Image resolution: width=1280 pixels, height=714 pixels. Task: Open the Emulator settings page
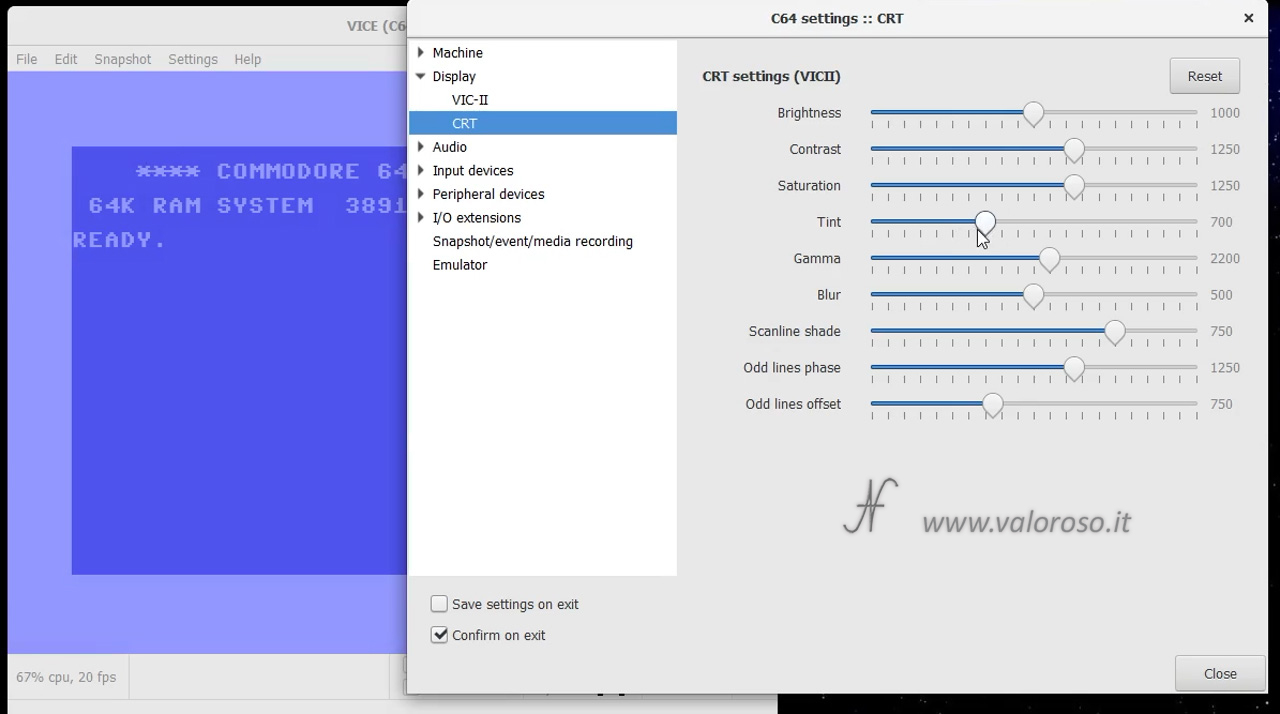460,264
